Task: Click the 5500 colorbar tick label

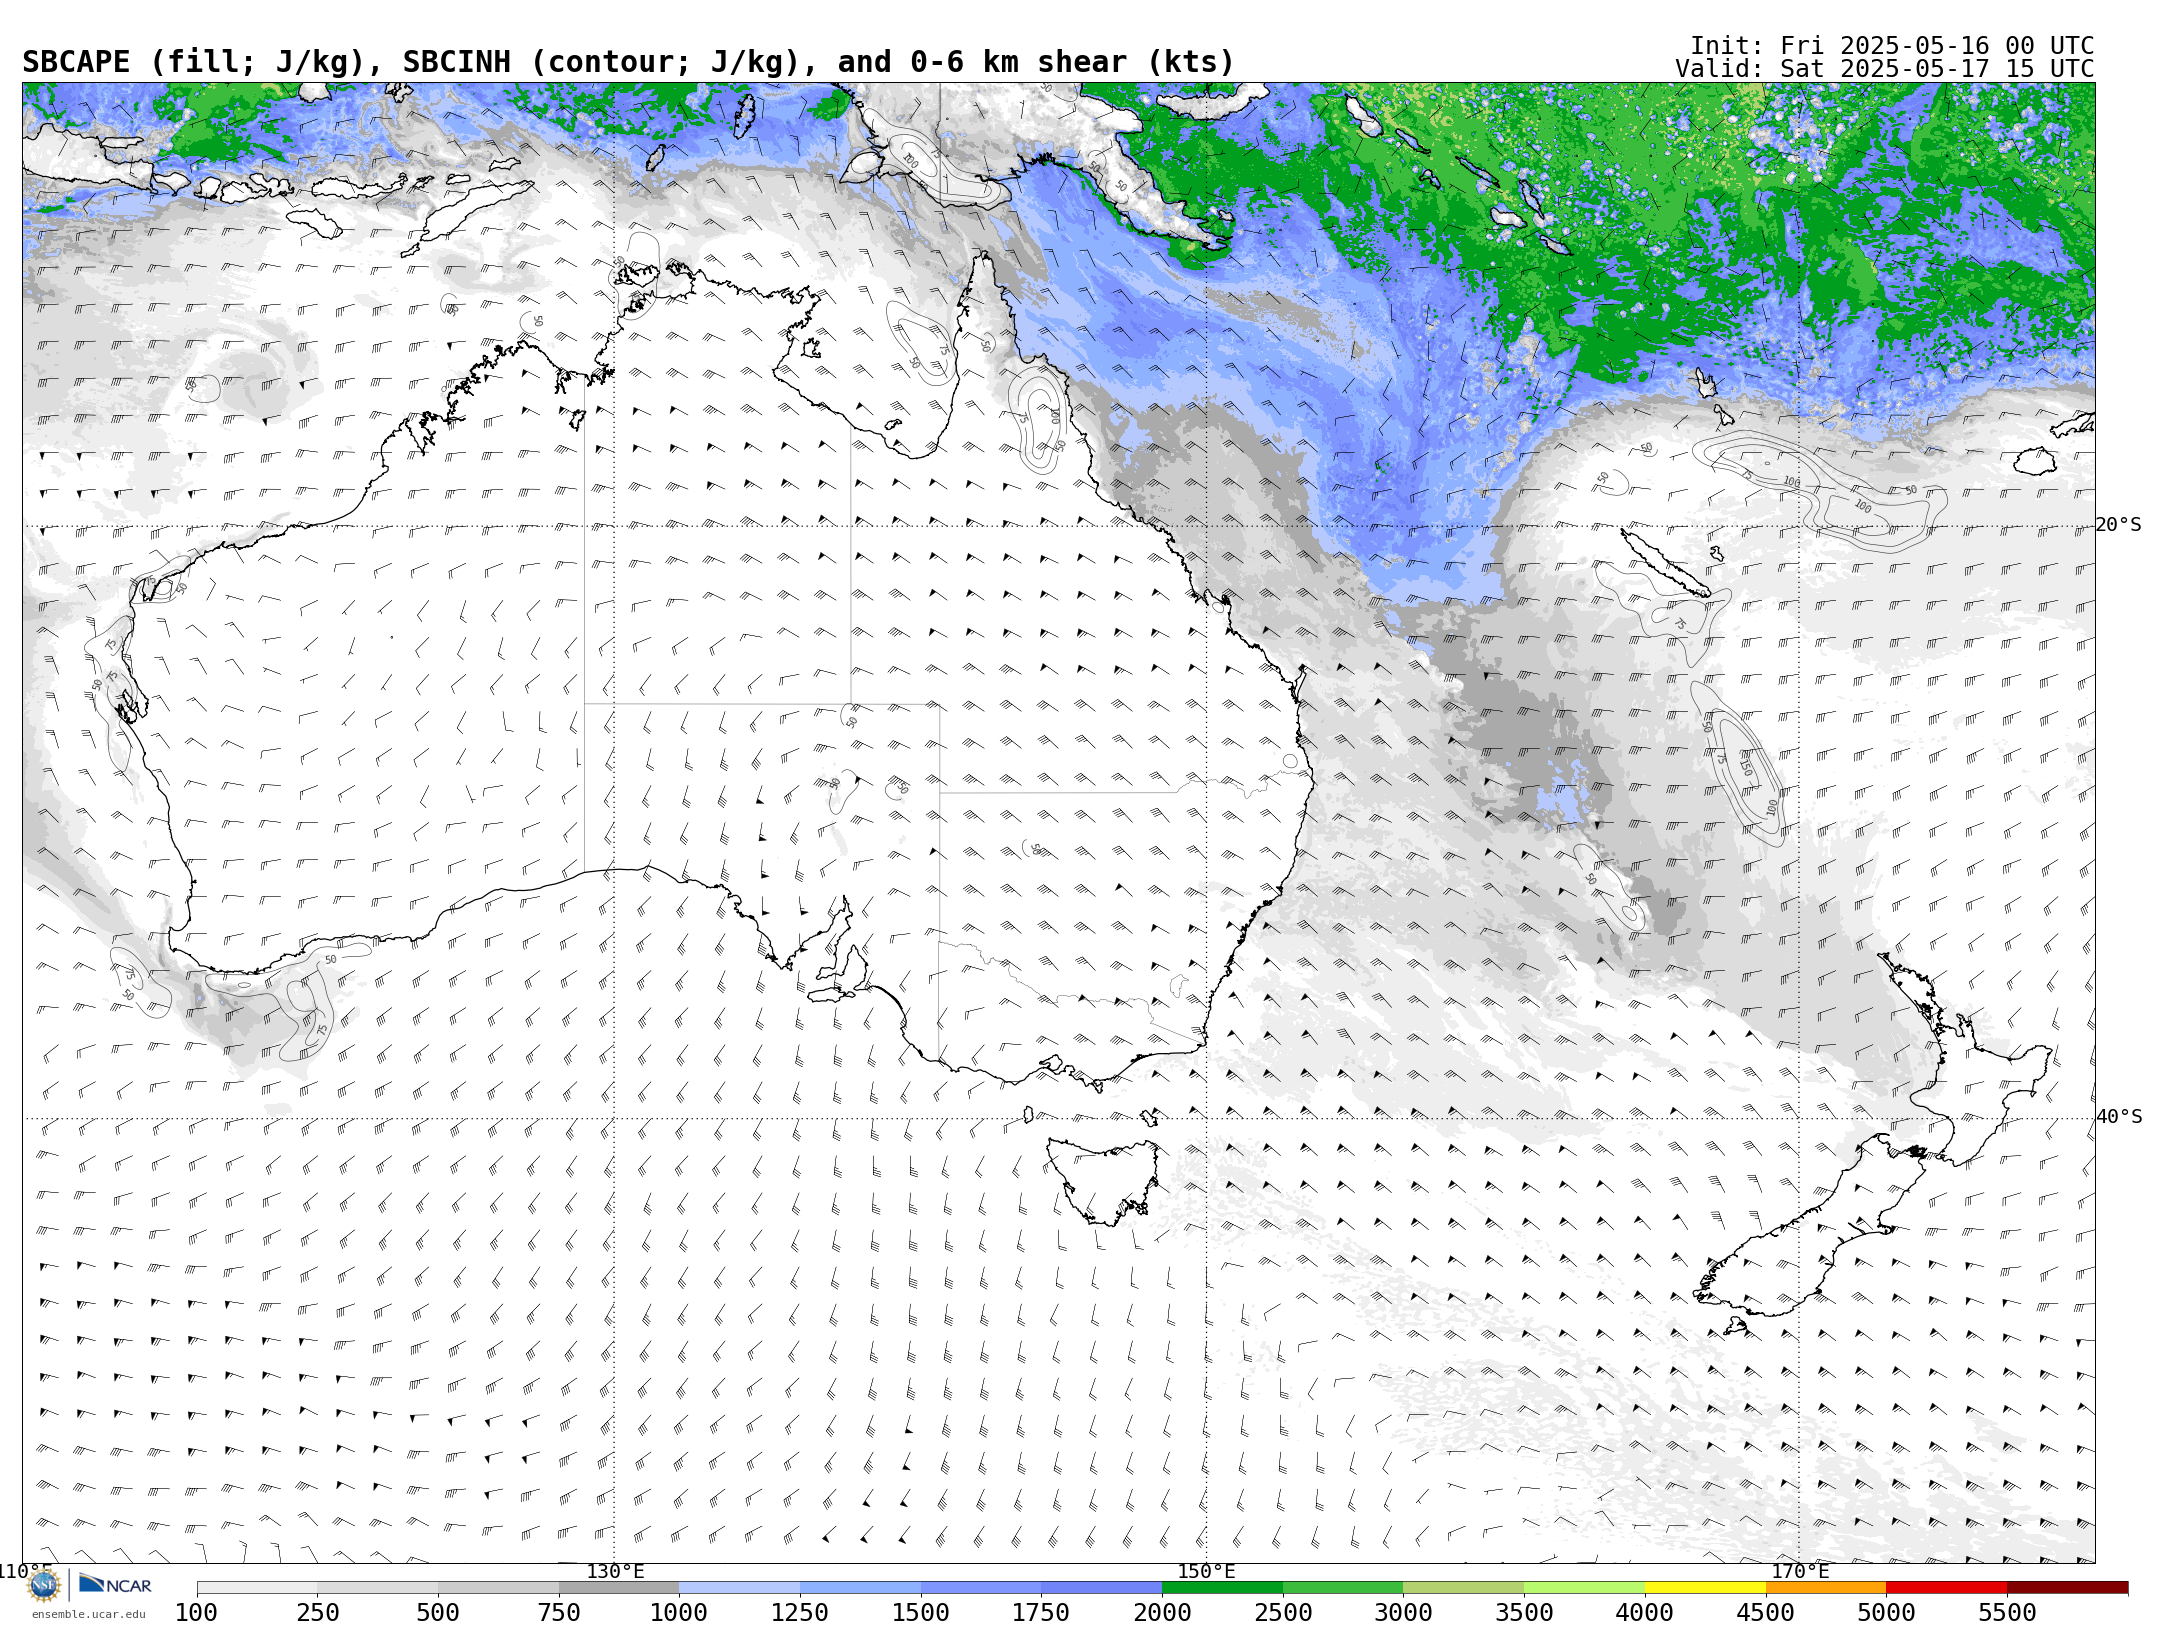Action: click(2007, 1612)
